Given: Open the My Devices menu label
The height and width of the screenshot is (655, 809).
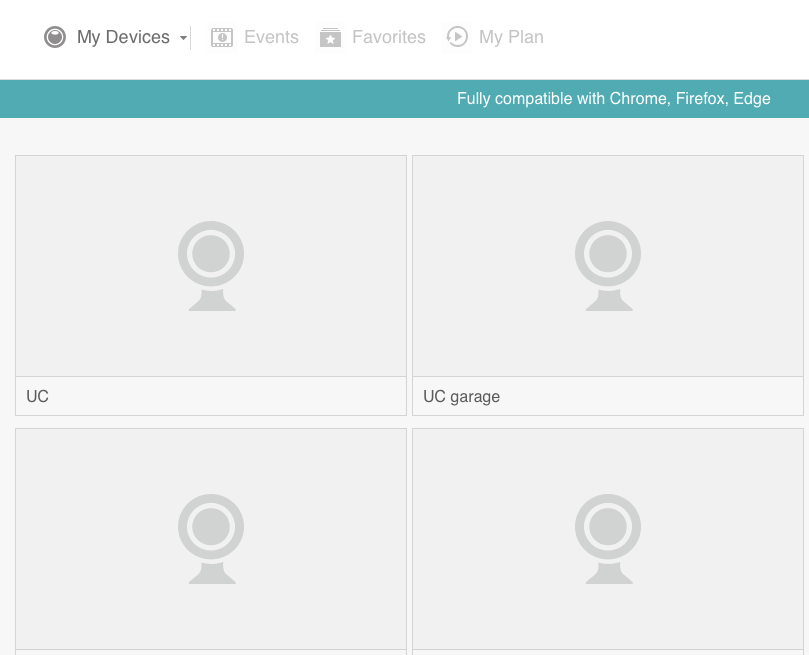Looking at the screenshot, I should (123, 37).
